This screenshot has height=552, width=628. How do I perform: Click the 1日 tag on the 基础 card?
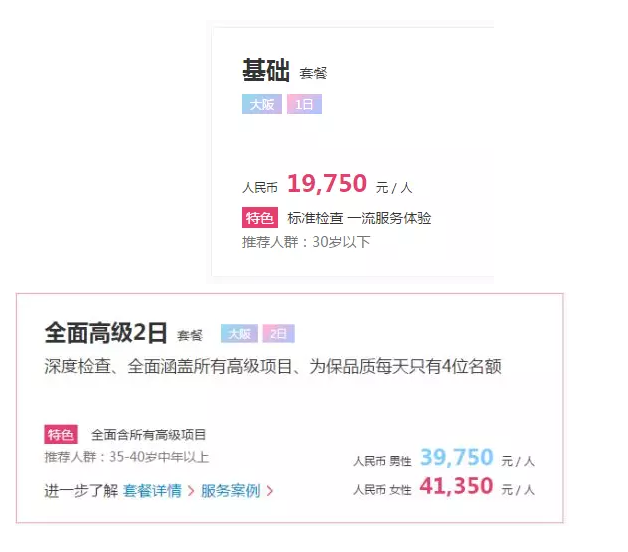pyautogui.click(x=304, y=104)
